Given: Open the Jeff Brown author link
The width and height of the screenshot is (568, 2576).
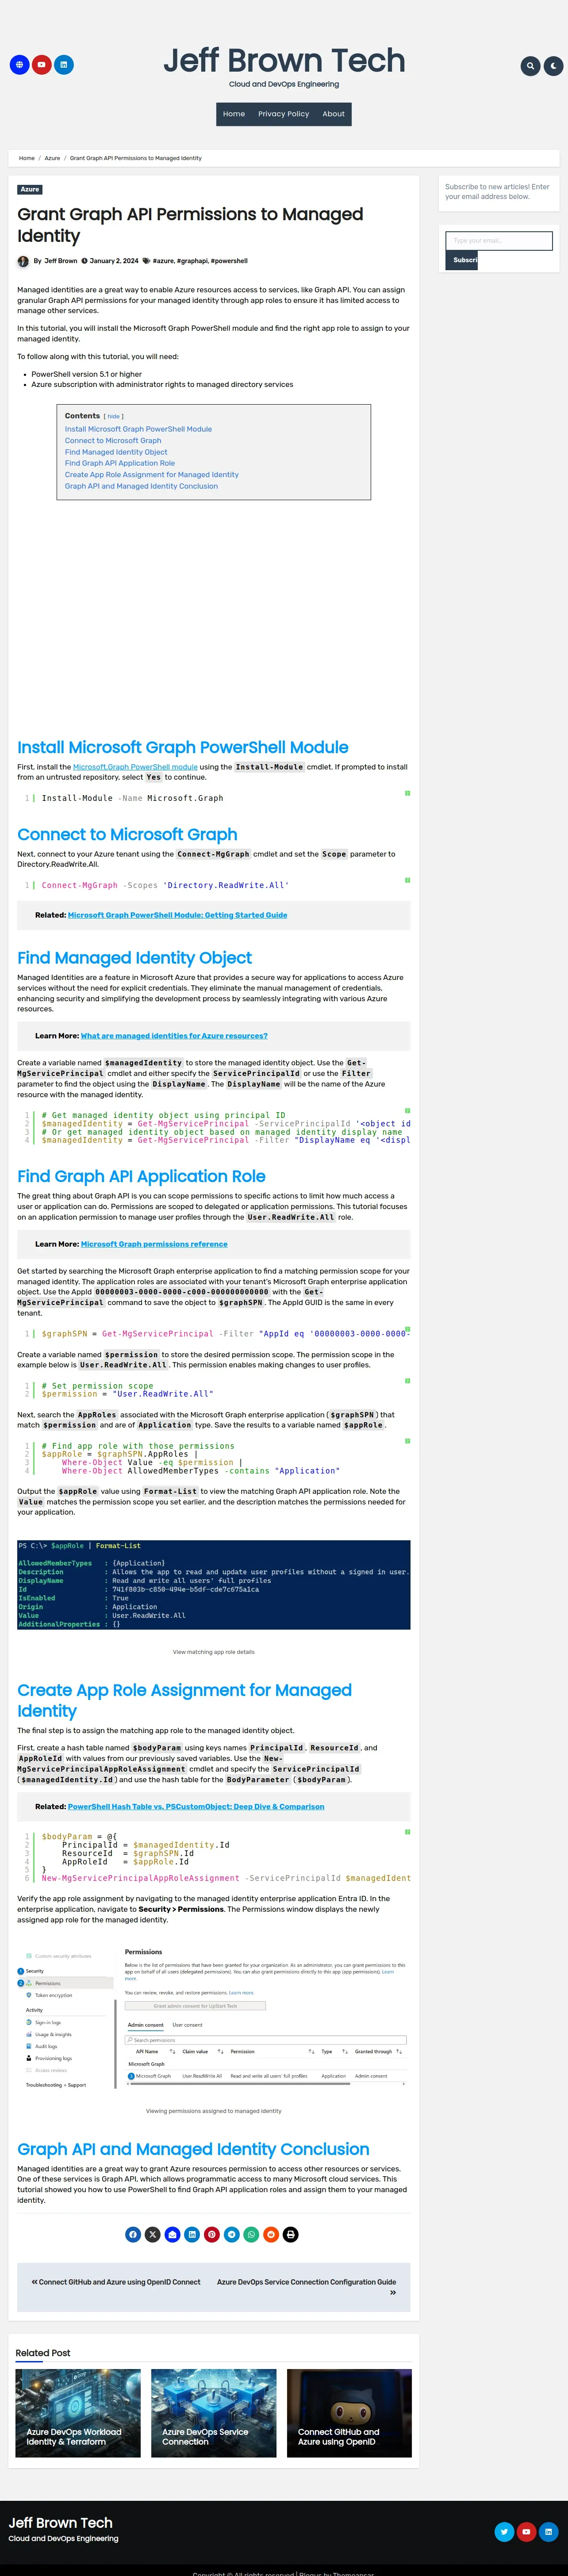Looking at the screenshot, I should tap(60, 261).
